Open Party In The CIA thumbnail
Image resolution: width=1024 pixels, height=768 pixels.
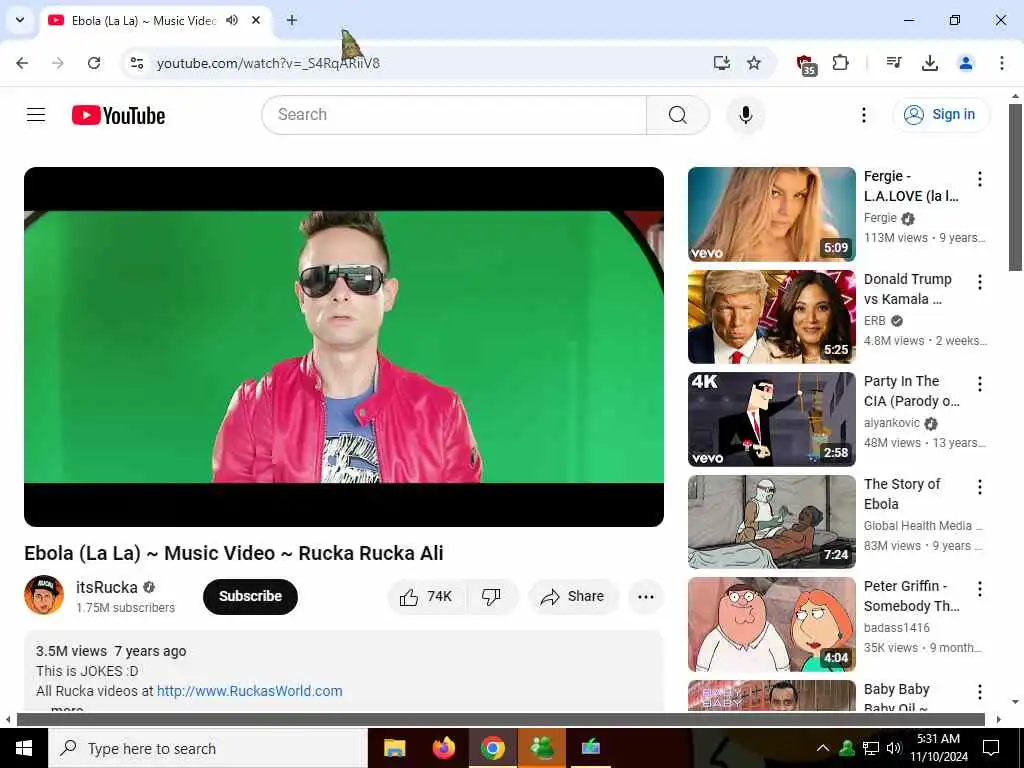(x=771, y=419)
